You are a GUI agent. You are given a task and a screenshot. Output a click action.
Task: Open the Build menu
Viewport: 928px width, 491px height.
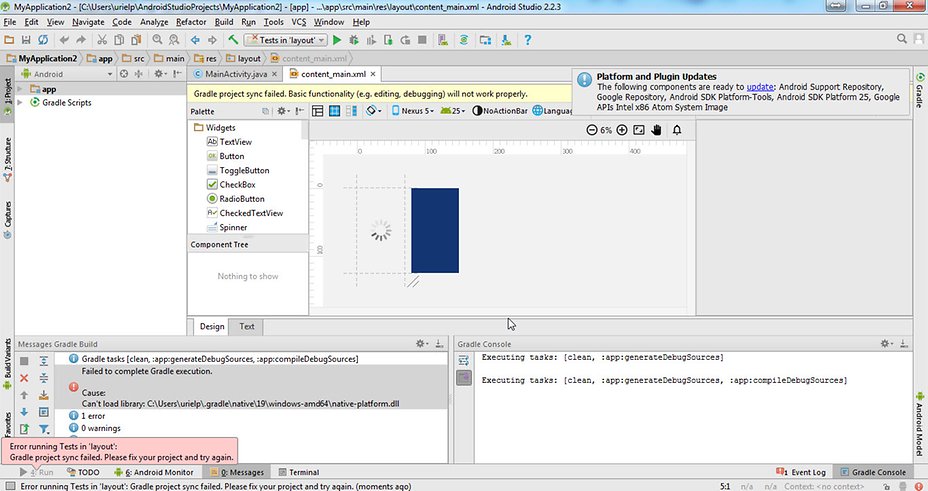point(224,22)
